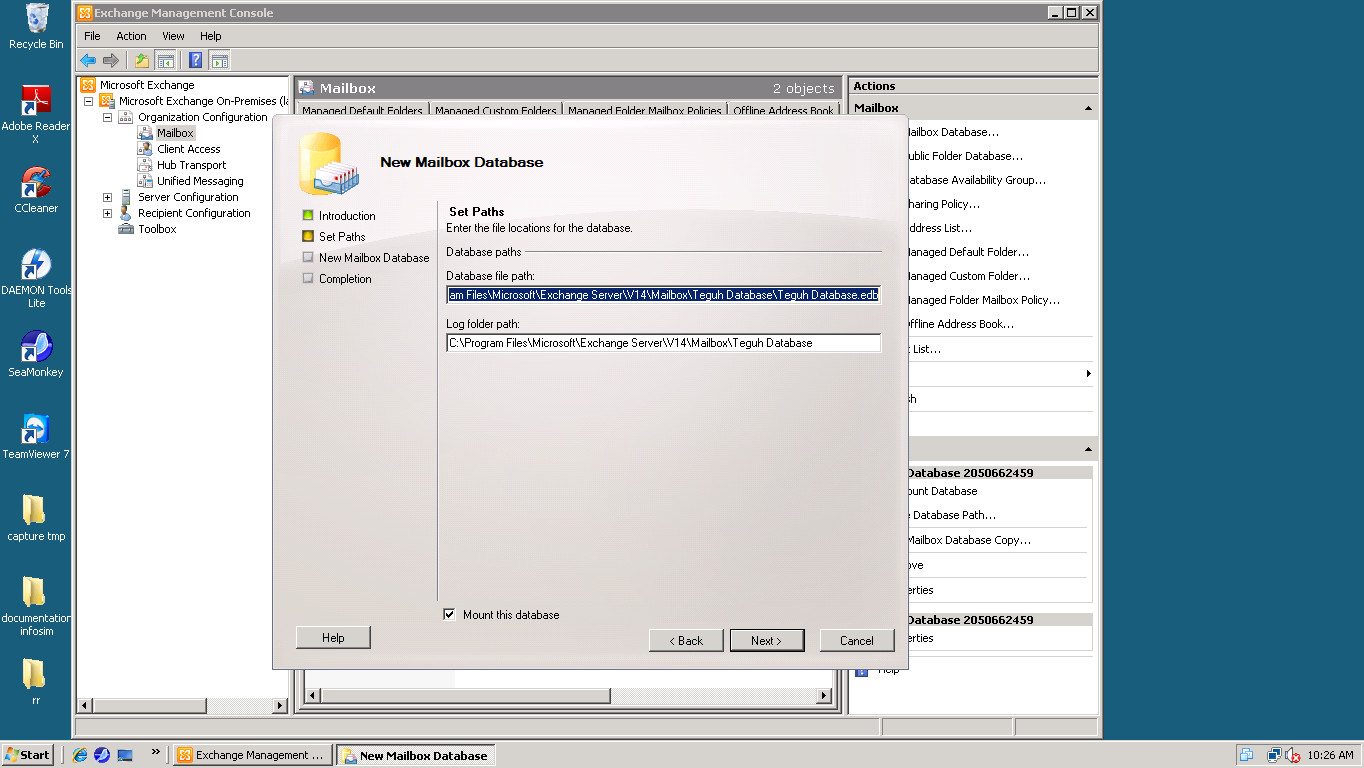The image size is (1364, 768).
Task: Click Offline Address Book action link
Action: point(960,324)
